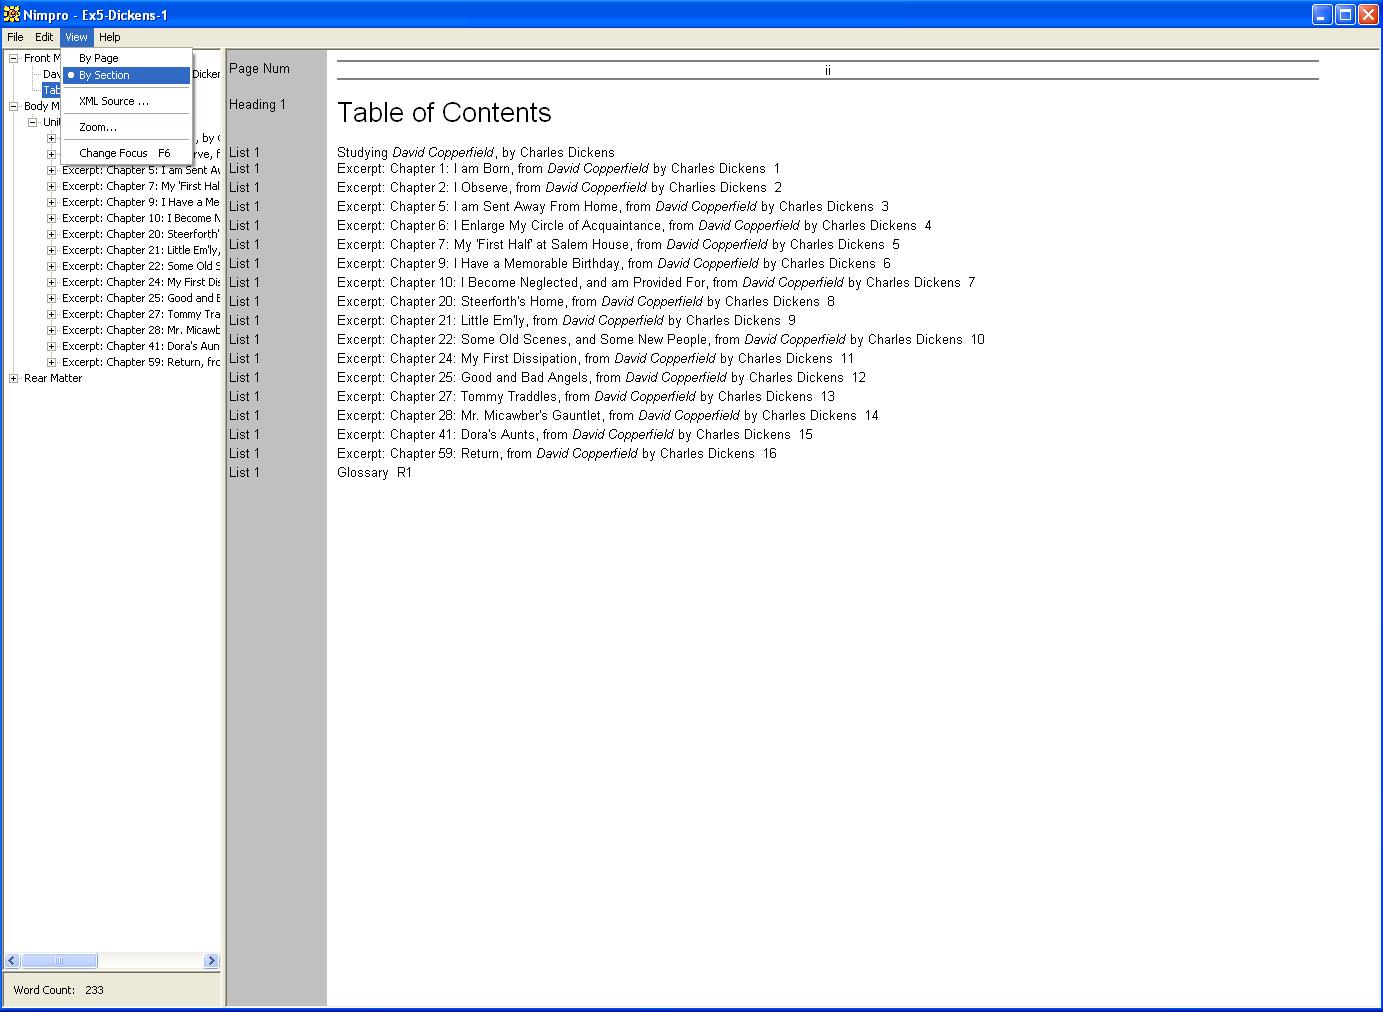The image size is (1383, 1012).
Task: Open the File menu
Action: (15, 37)
